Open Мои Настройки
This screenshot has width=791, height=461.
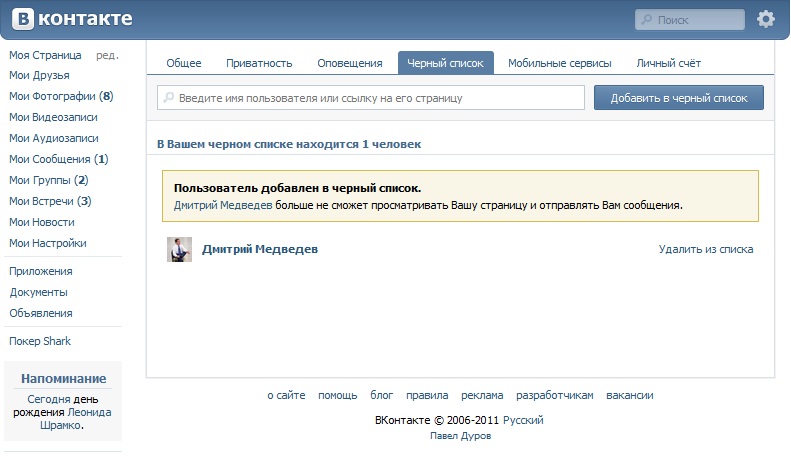47,243
